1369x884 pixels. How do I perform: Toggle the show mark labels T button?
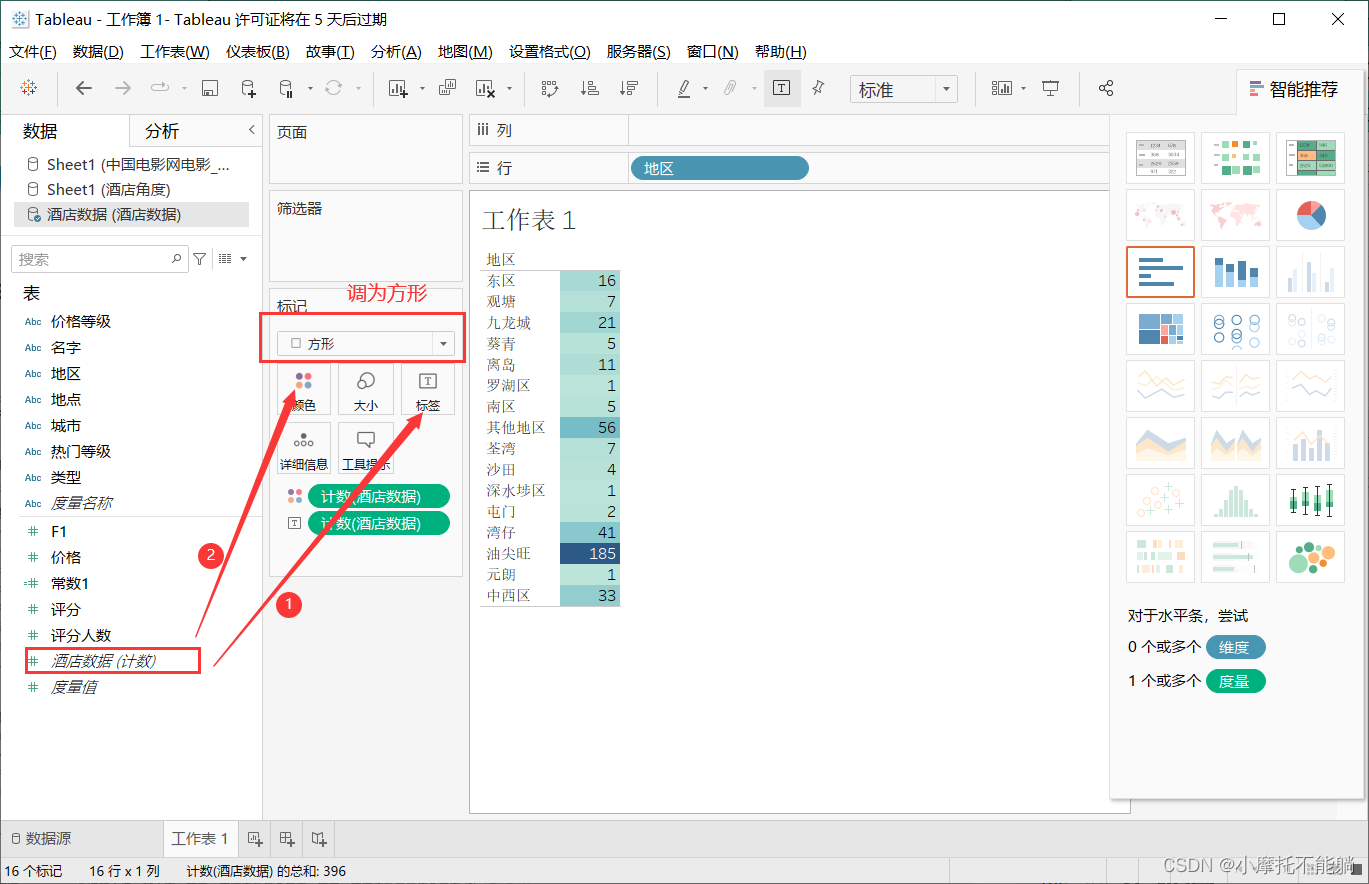click(781, 88)
